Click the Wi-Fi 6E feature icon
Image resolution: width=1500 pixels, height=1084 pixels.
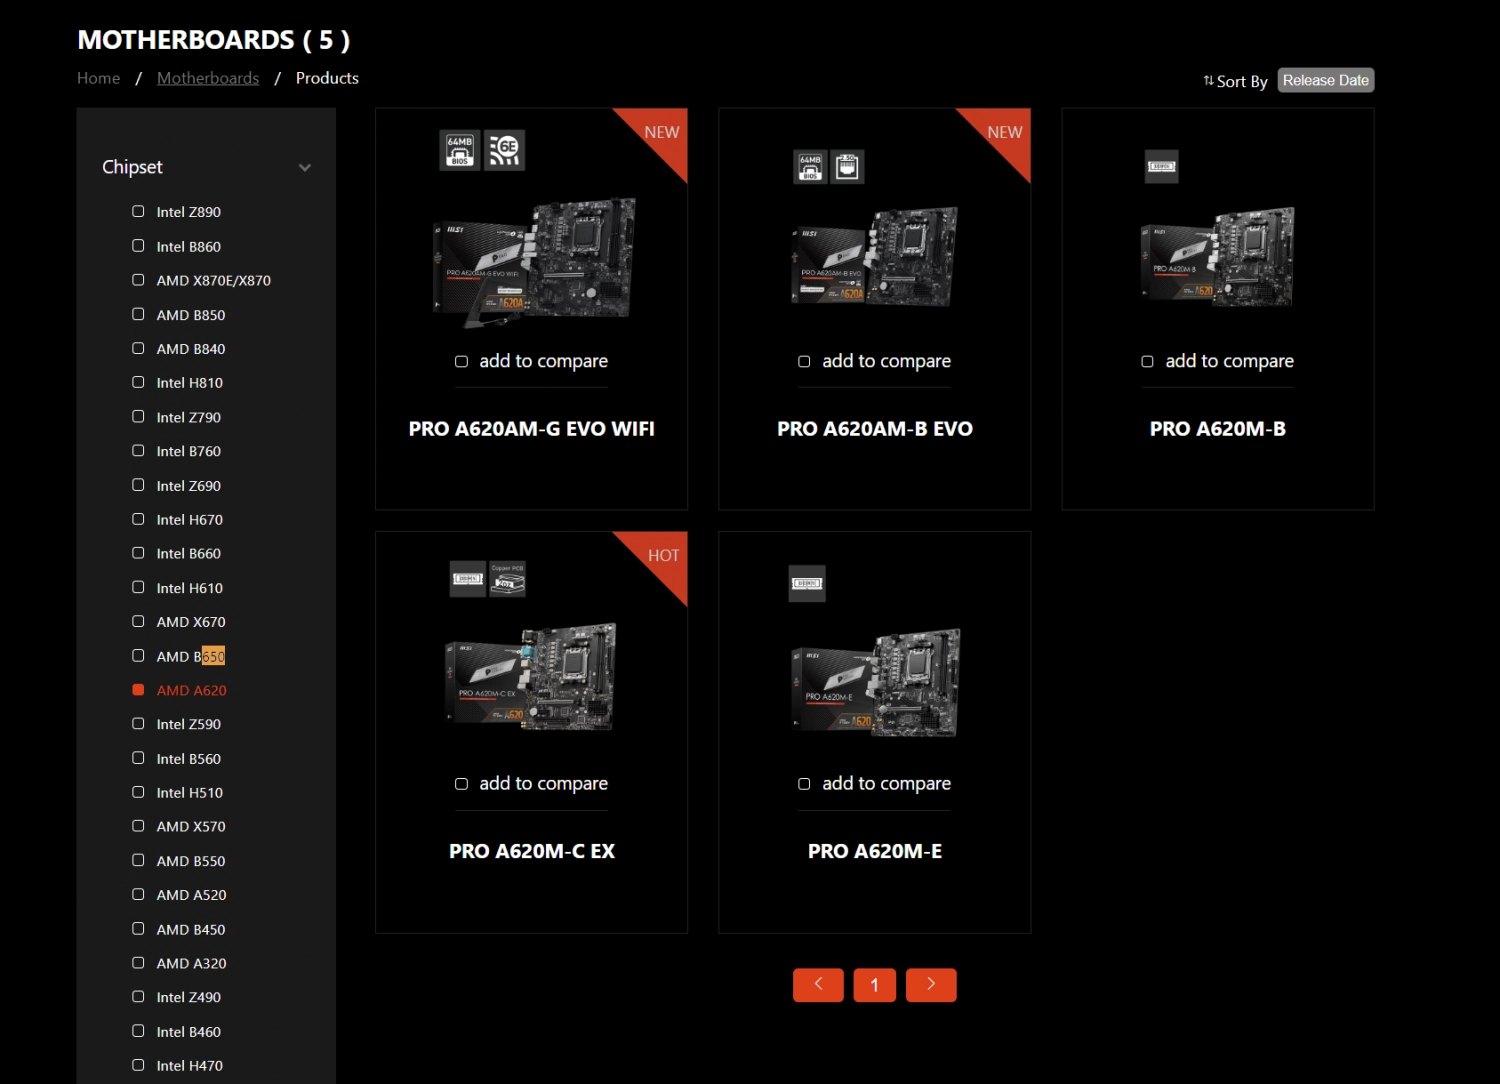(504, 150)
